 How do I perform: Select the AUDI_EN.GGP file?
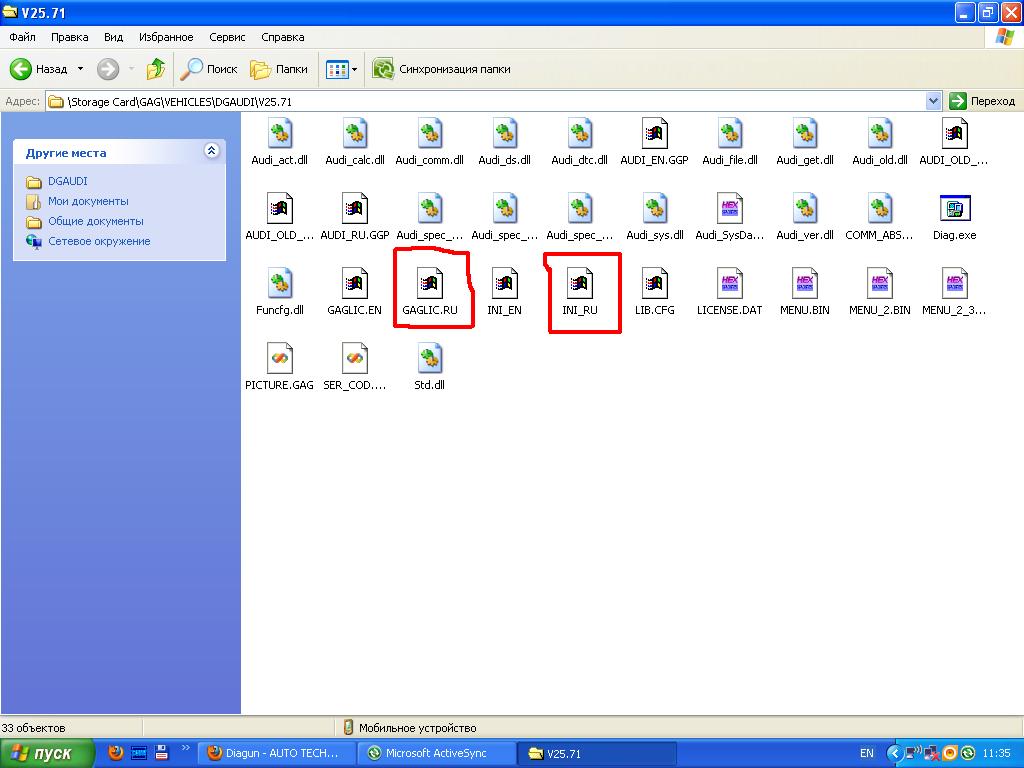655,142
